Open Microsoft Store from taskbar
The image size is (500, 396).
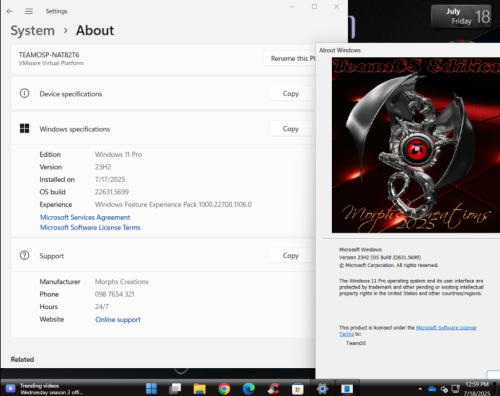[x=298, y=388]
